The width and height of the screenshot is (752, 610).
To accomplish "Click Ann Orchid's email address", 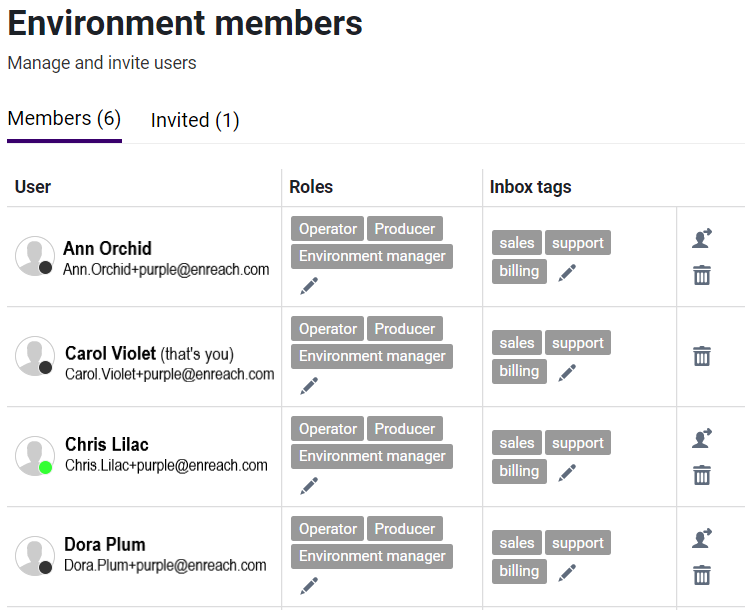I will pyautogui.click(x=166, y=269).
